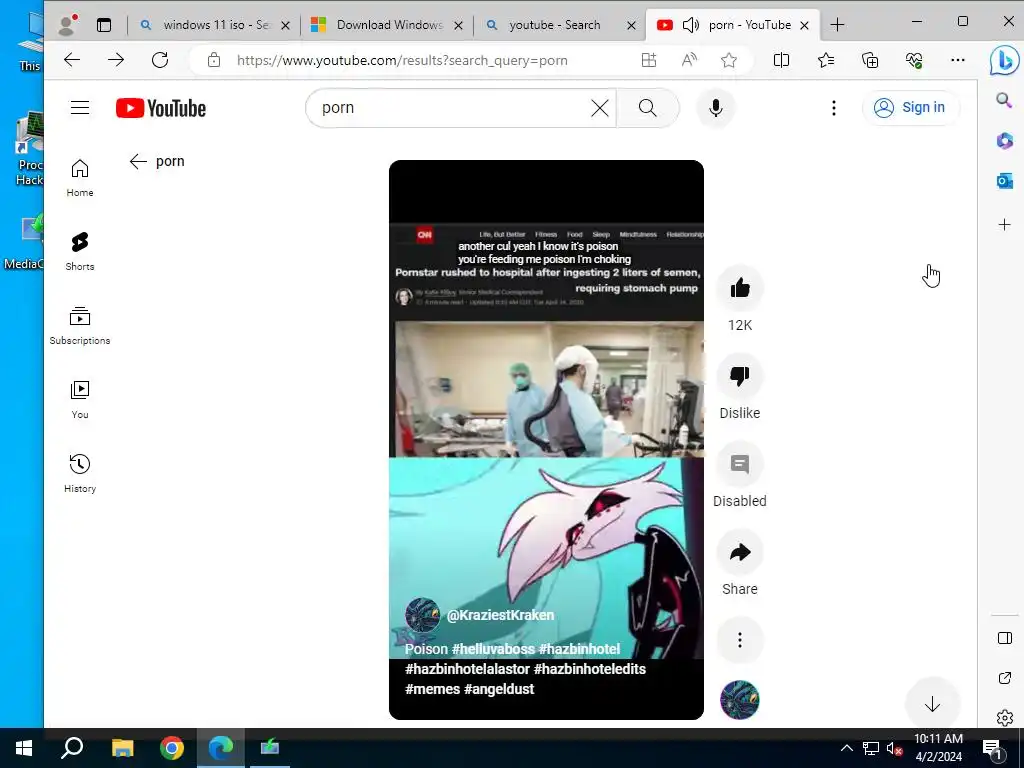Open Outlook in Edge sidebar

click(x=1004, y=180)
